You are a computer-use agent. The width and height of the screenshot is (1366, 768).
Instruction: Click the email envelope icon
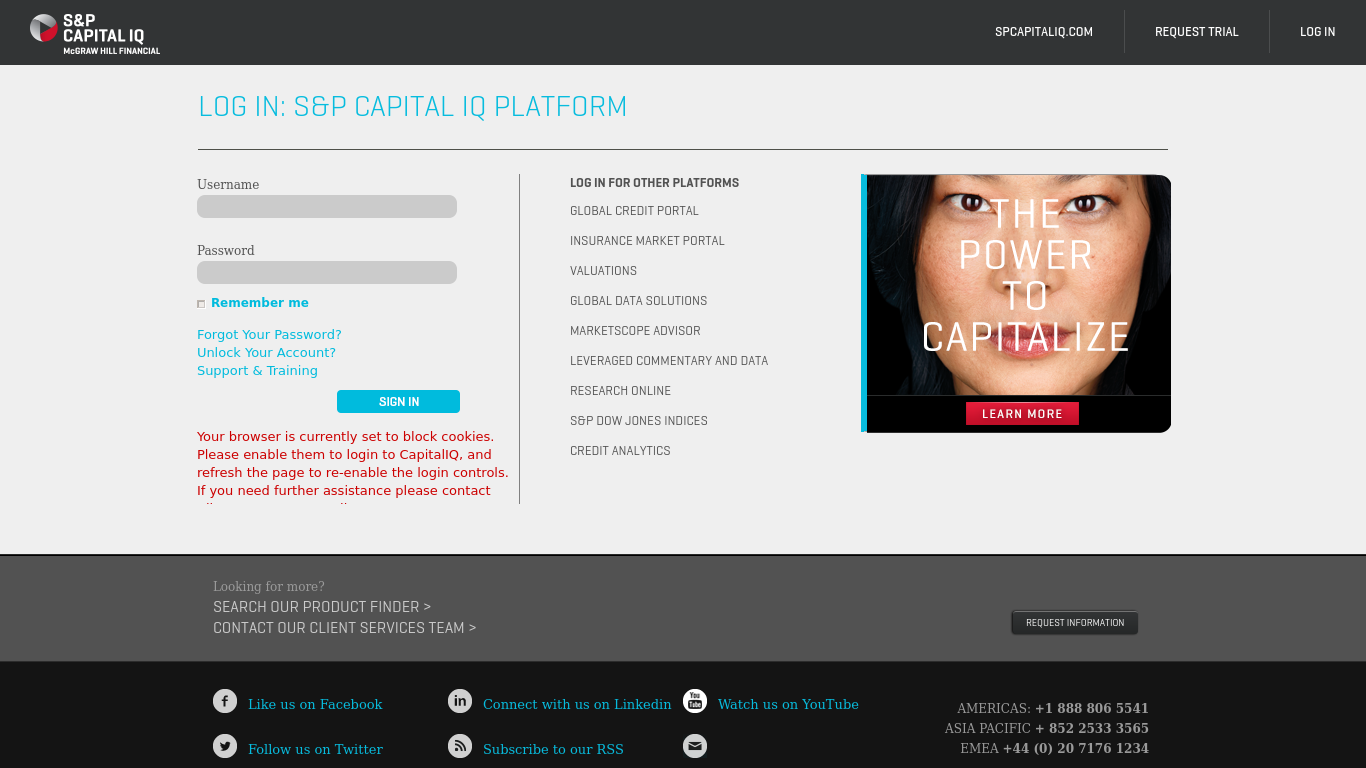[695, 746]
